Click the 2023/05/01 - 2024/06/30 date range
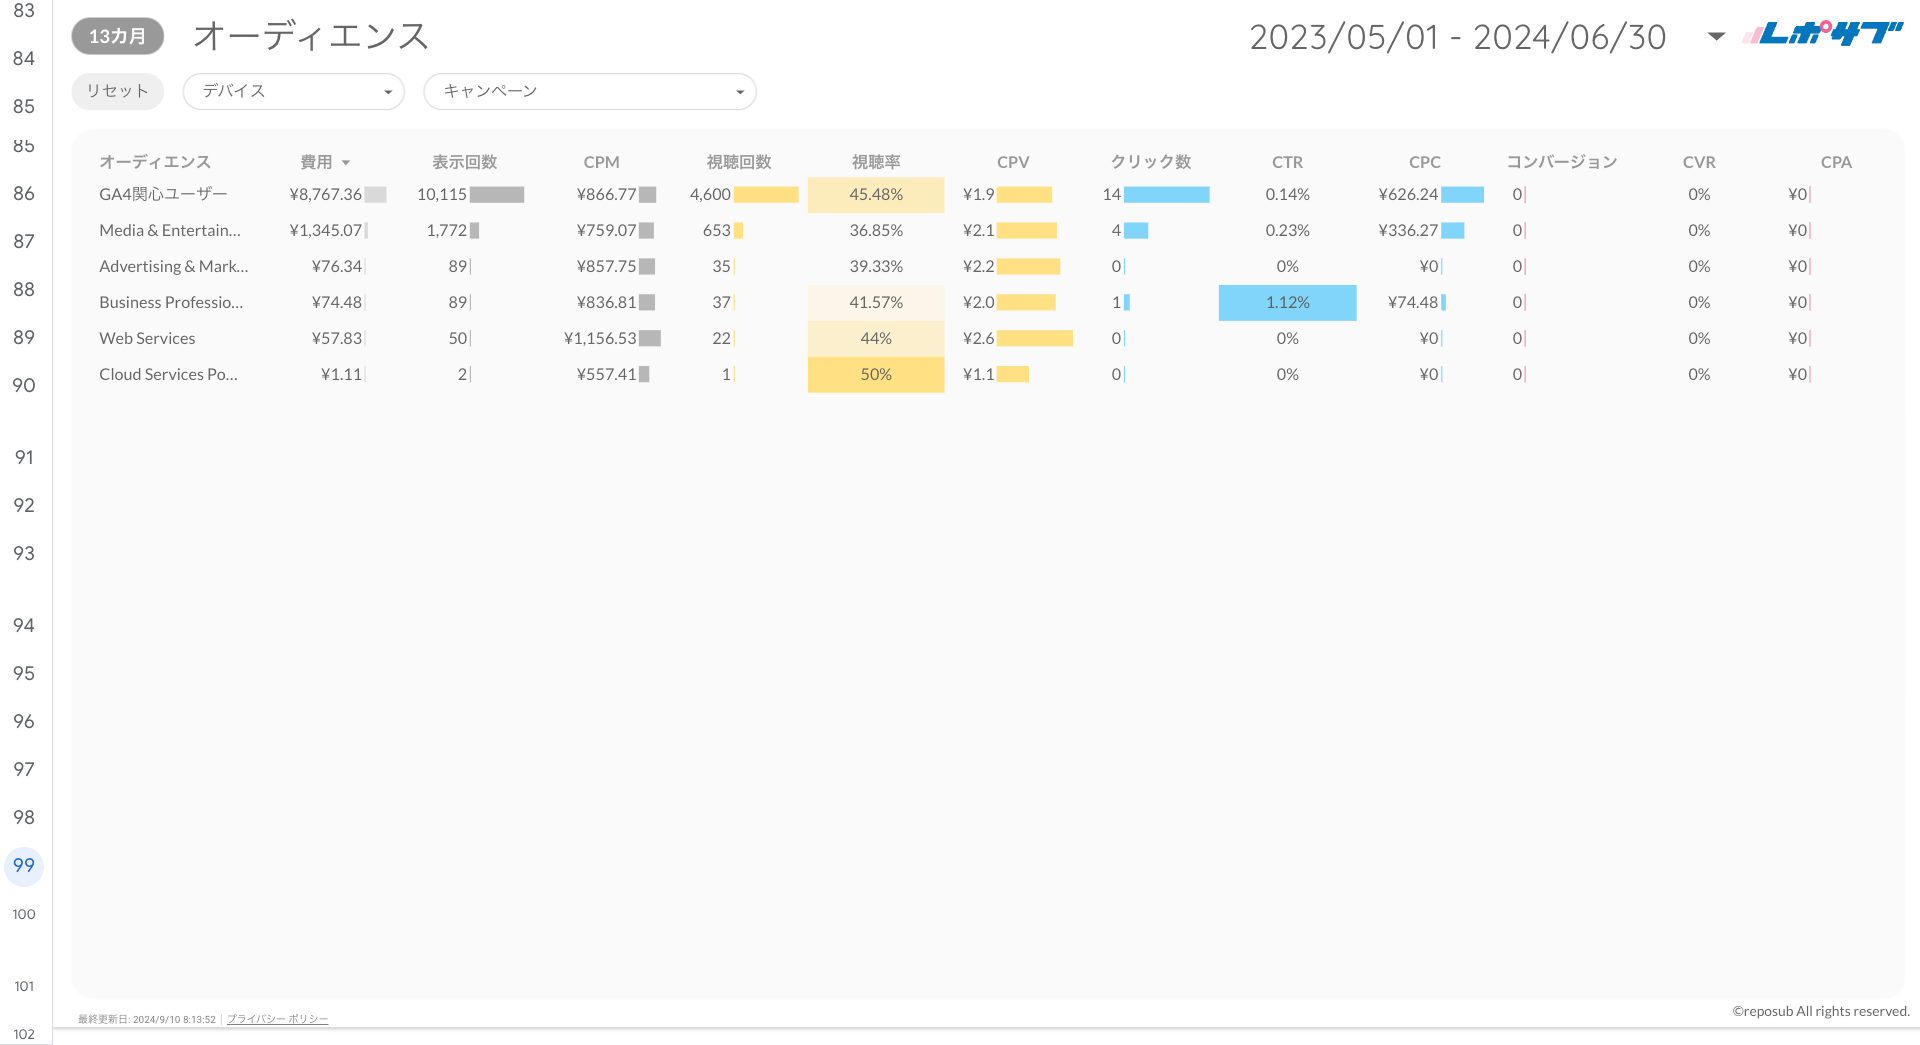The height and width of the screenshot is (1045, 1920). [x=1457, y=38]
